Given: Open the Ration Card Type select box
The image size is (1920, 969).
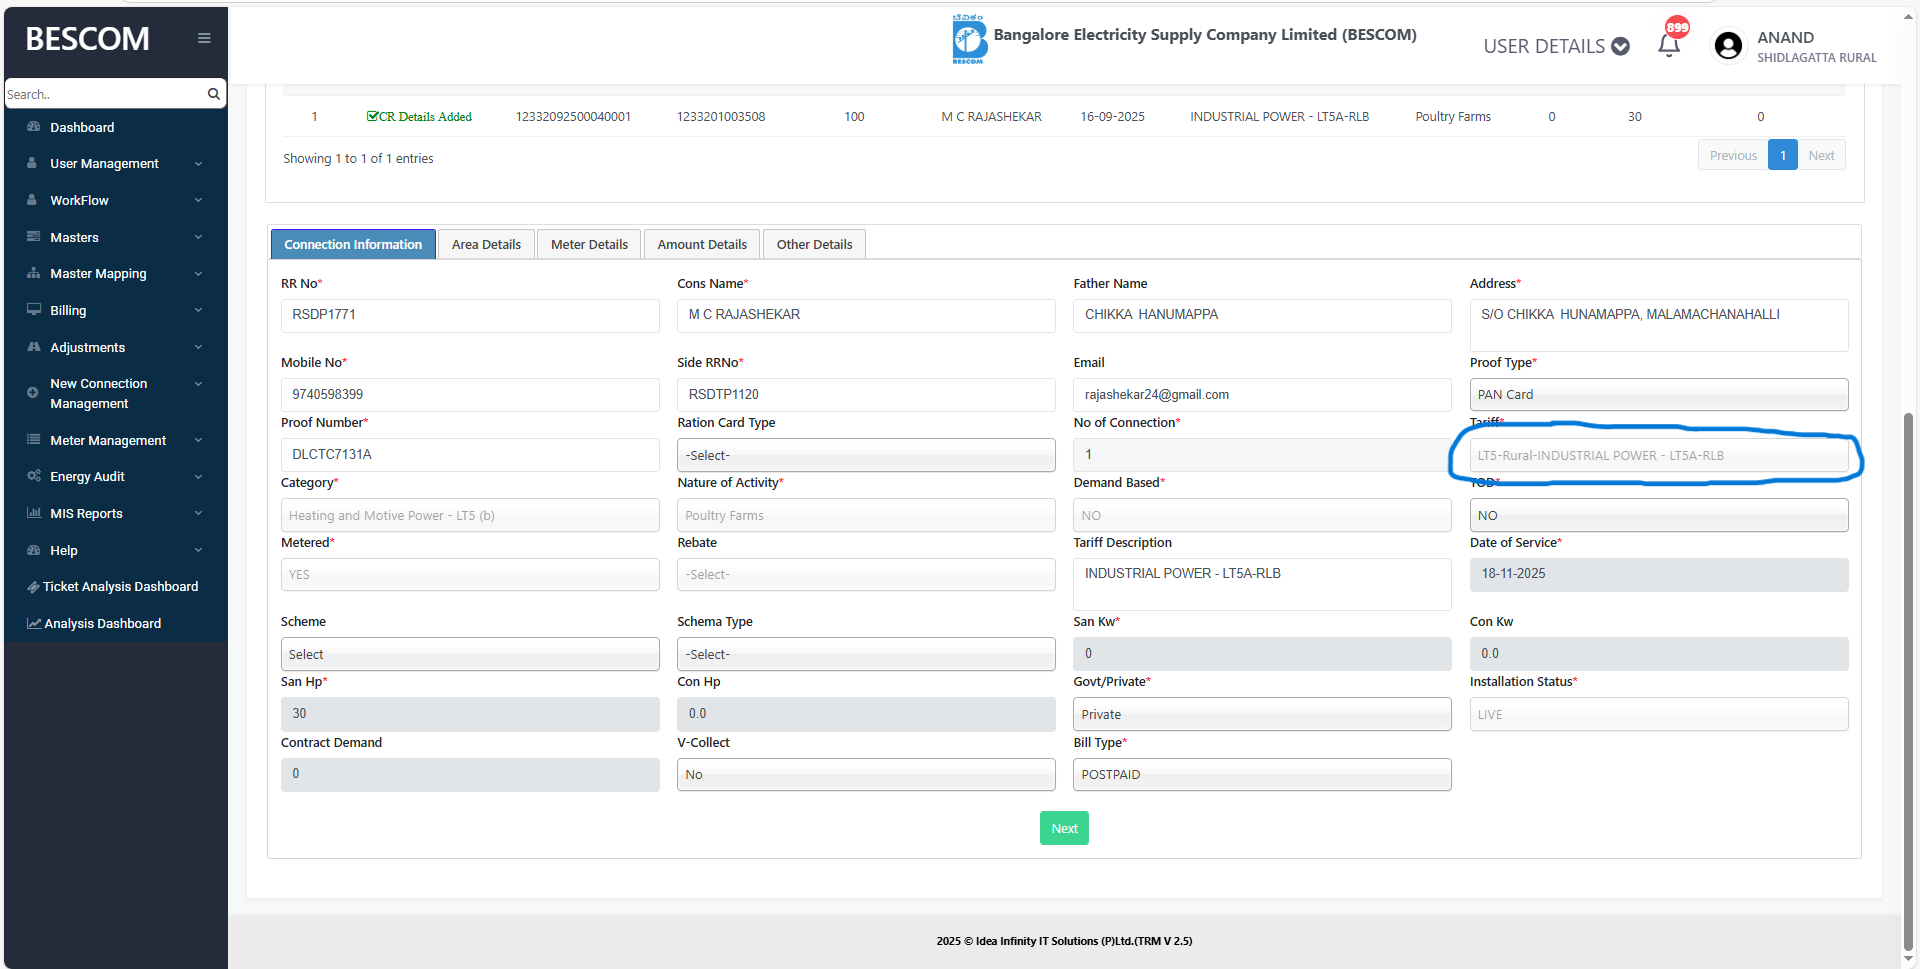Looking at the screenshot, I should click(865, 455).
